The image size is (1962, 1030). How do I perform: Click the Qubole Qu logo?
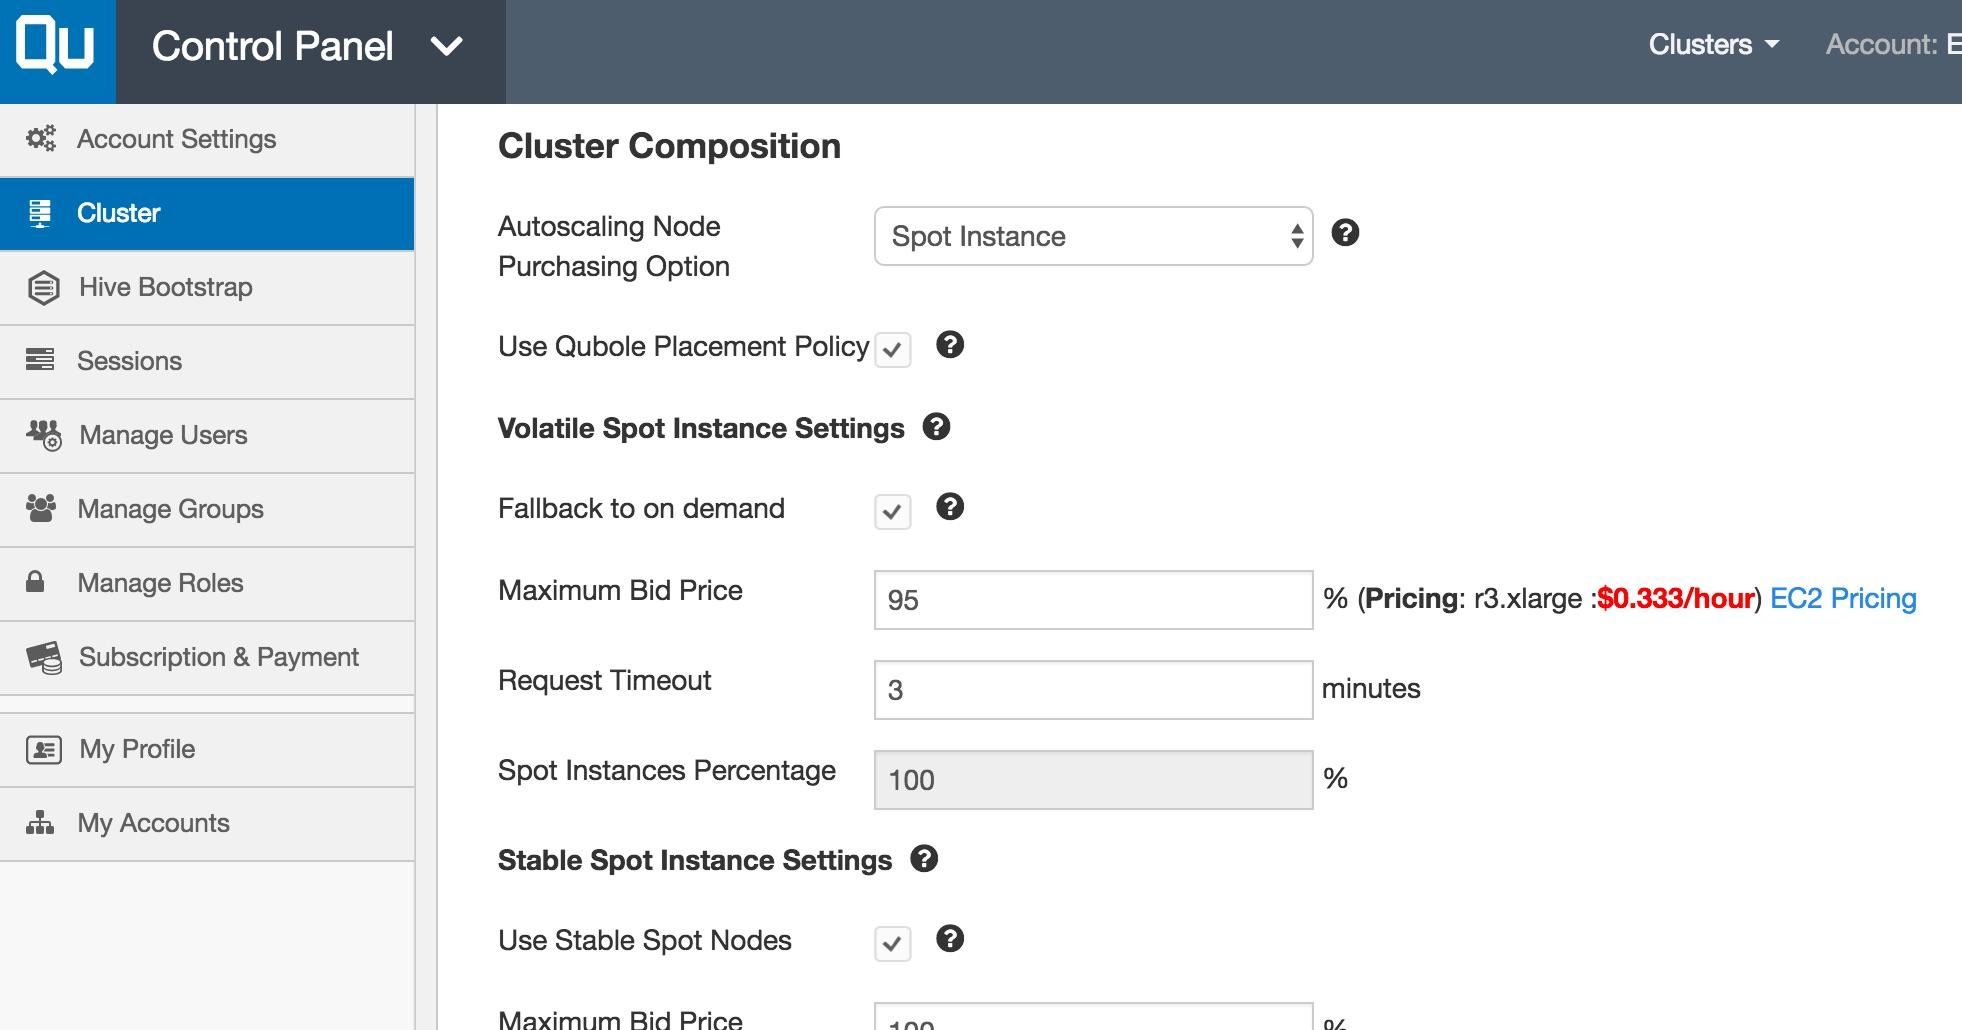pyautogui.click(x=56, y=47)
